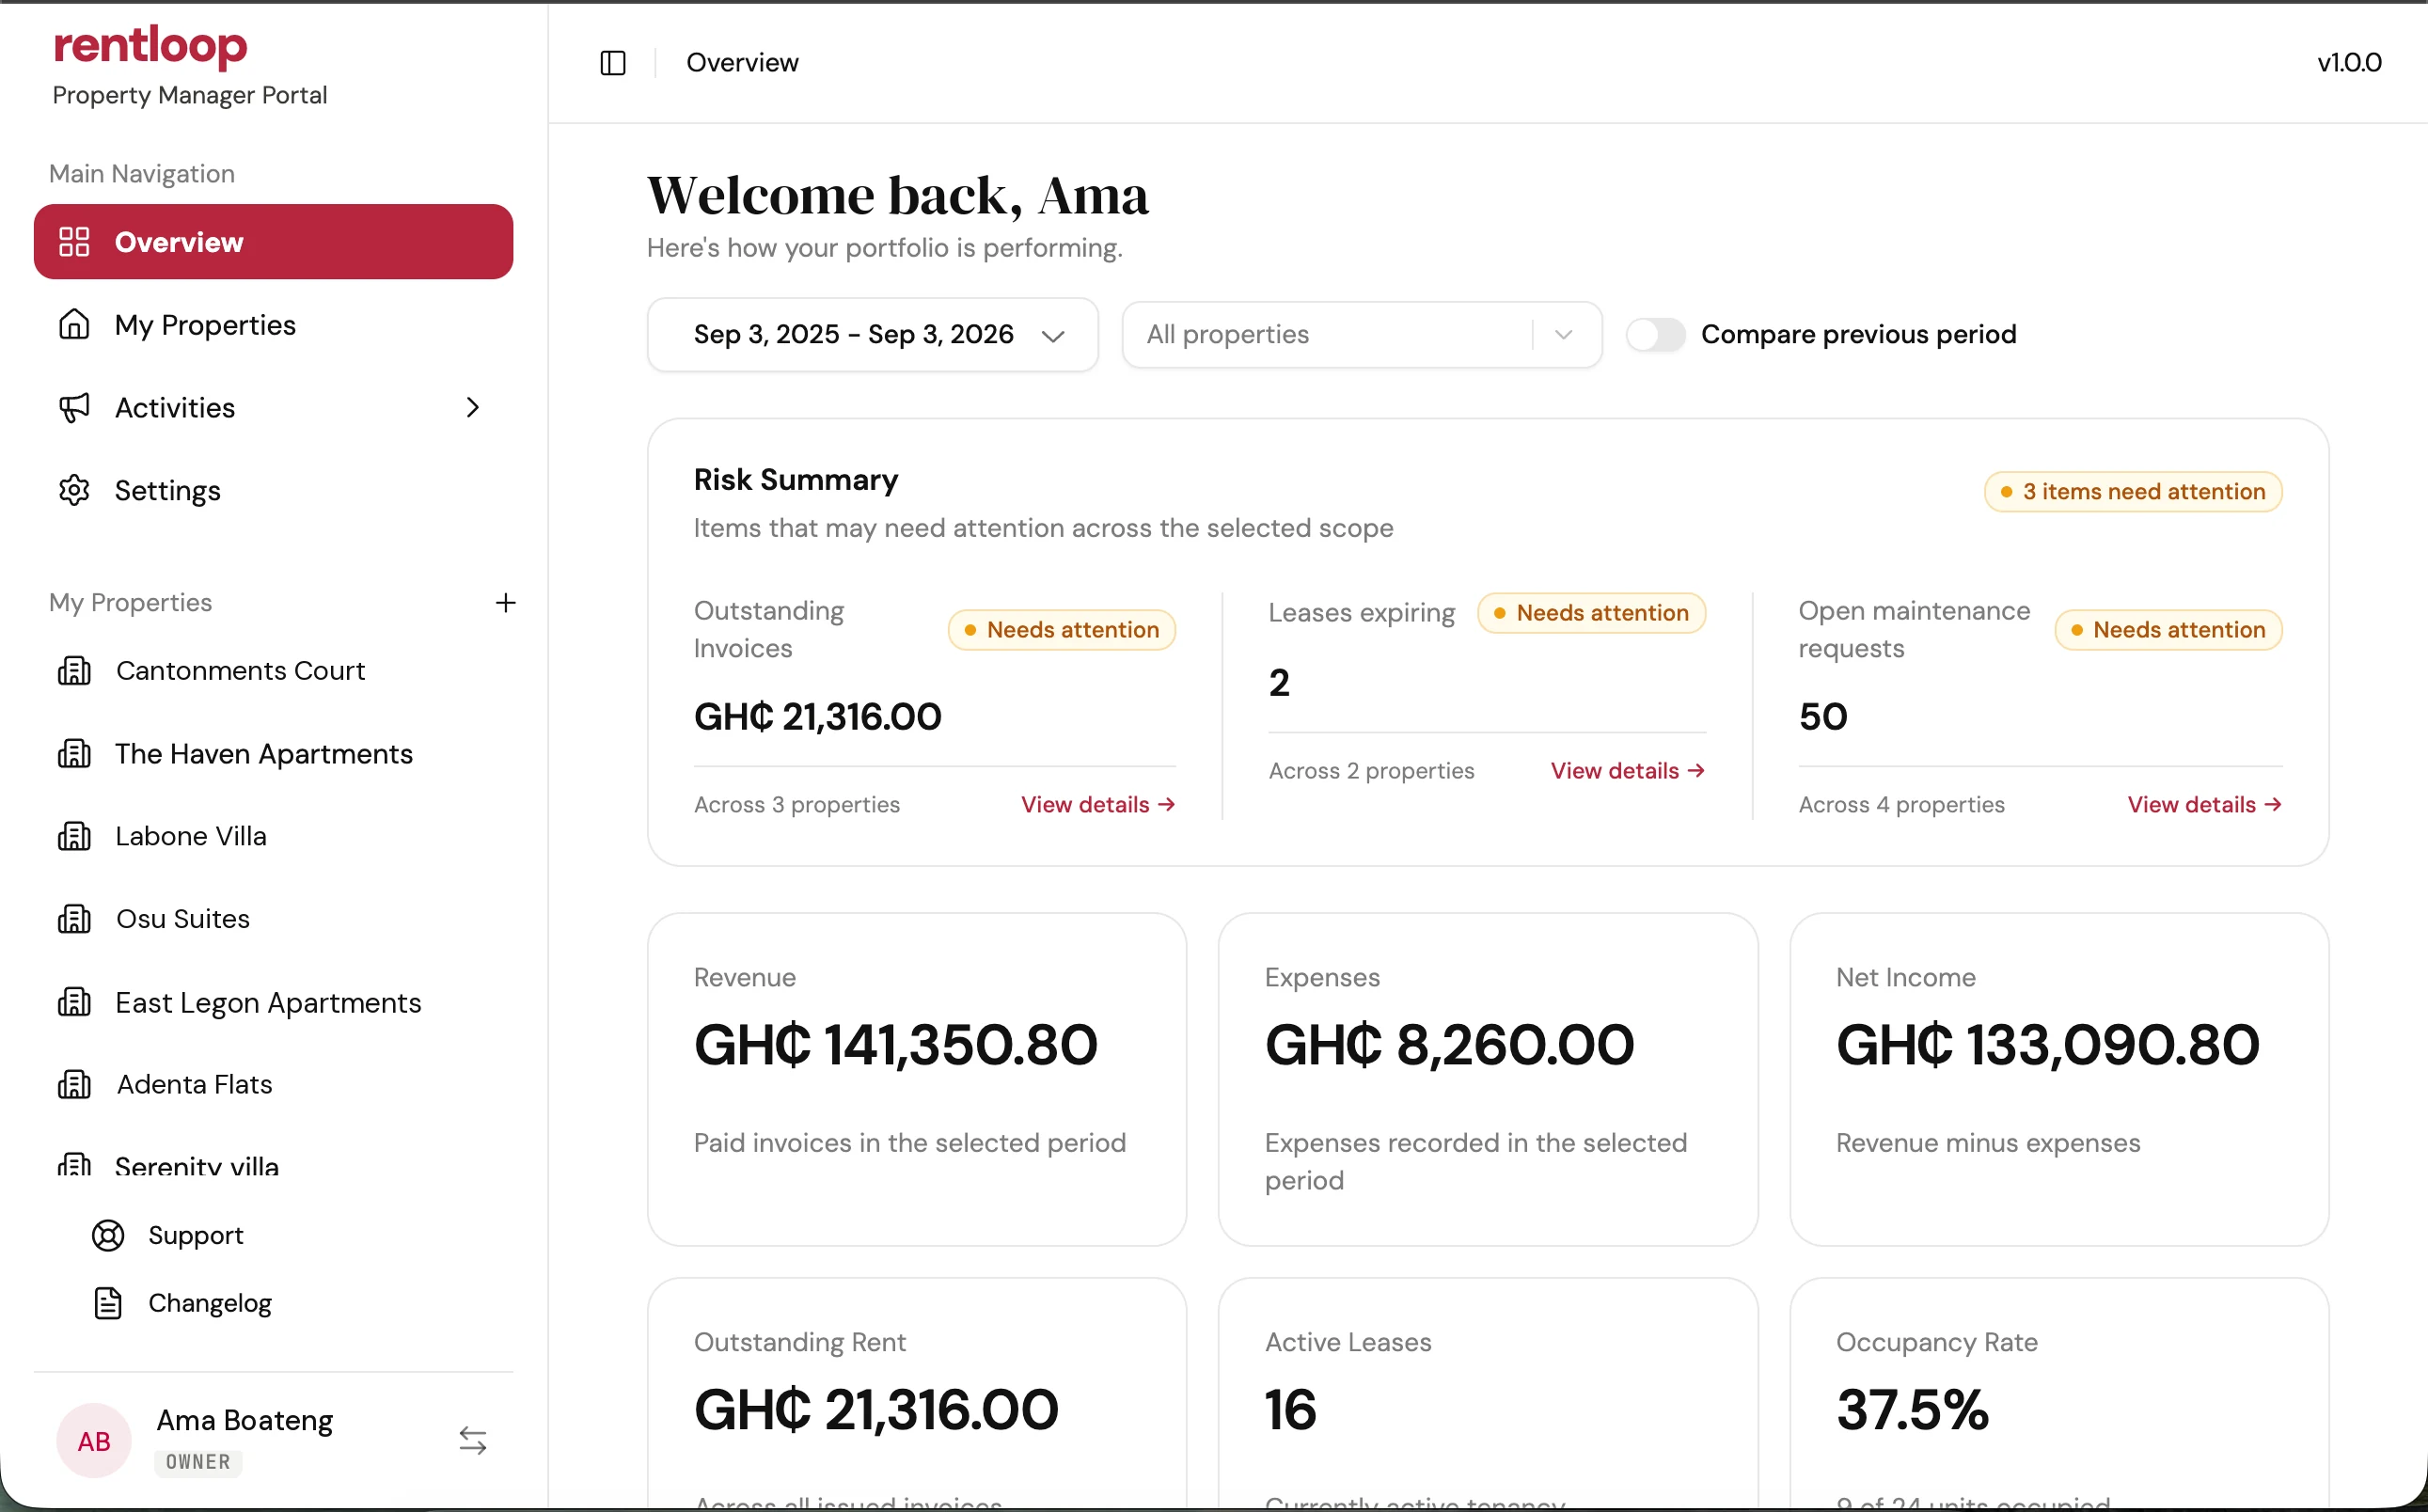Click the Overview grid icon
The image size is (2428, 1512).
[74, 242]
